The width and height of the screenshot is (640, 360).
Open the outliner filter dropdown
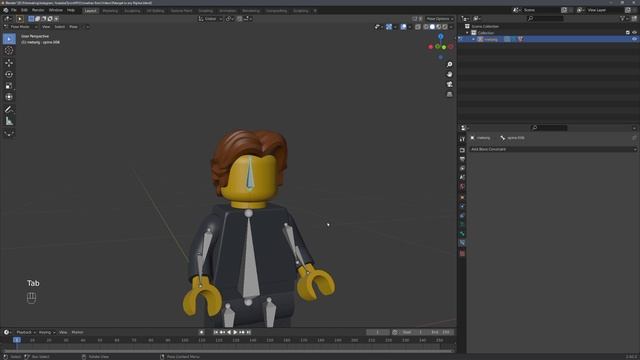click(624, 19)
